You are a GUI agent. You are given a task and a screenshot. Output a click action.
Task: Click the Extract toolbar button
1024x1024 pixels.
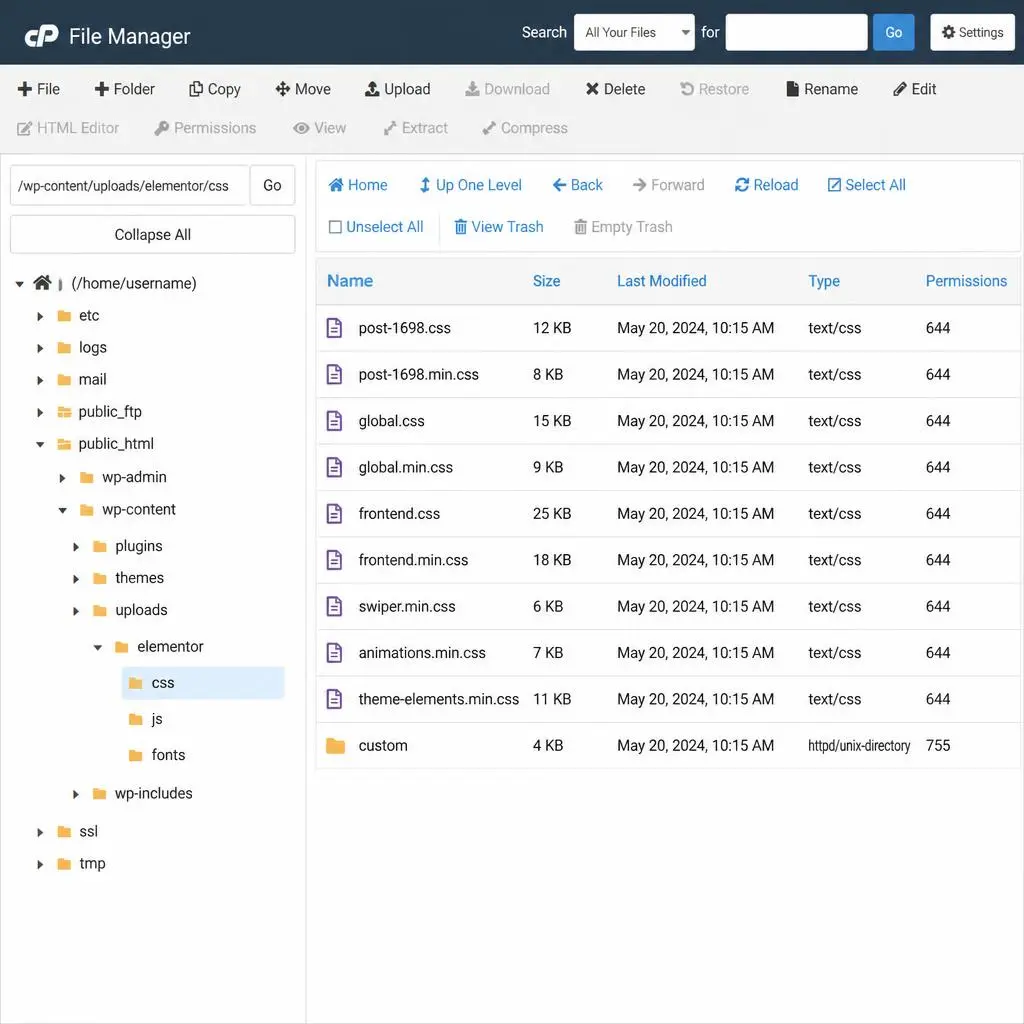click(x=416, y=128)
